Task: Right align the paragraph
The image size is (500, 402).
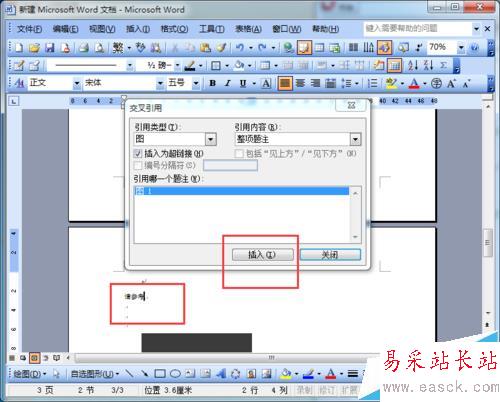Action: point(315,83)
